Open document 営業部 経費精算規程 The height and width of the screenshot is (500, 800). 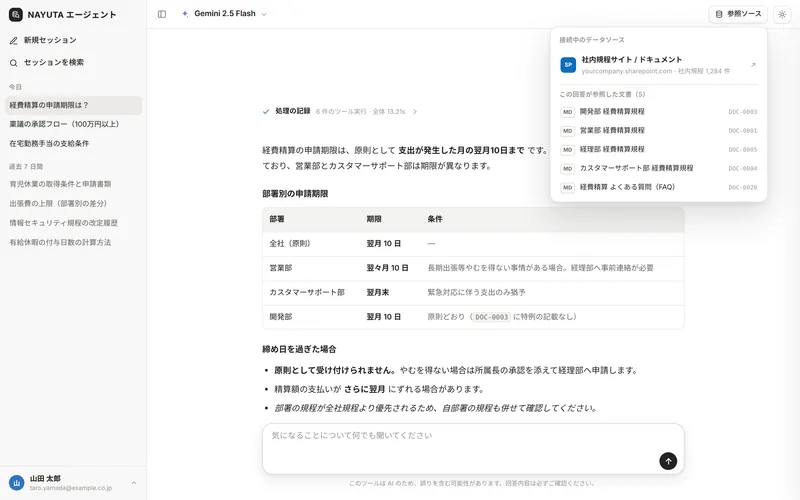659,131
